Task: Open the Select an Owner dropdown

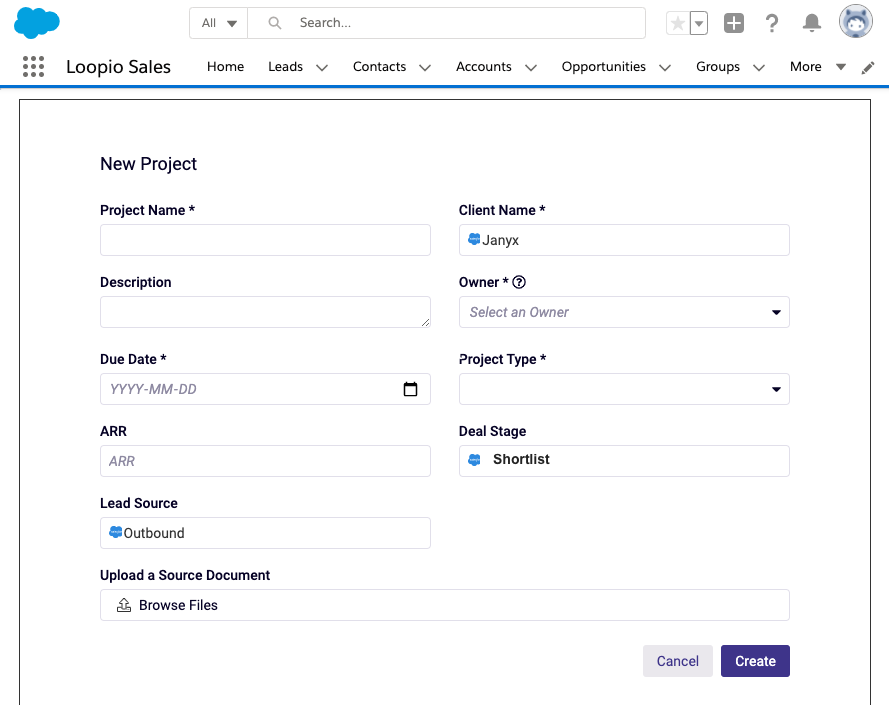Action: point(623,312)
